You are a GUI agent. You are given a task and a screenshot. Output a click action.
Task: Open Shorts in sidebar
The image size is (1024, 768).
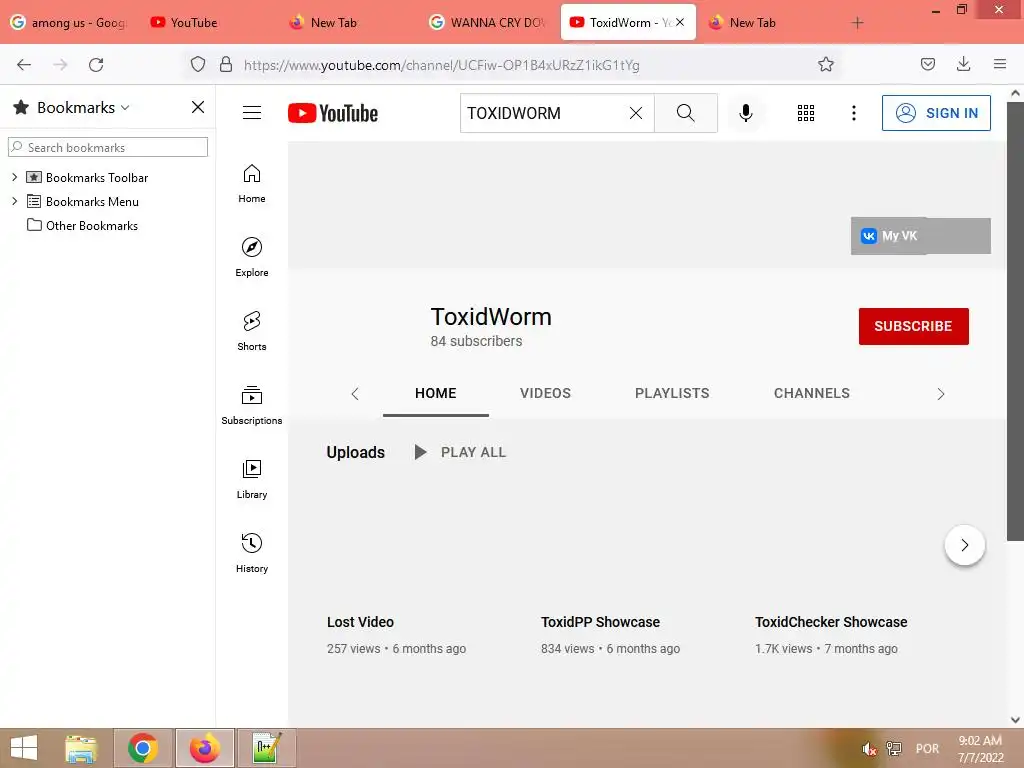tap(251, 331)
